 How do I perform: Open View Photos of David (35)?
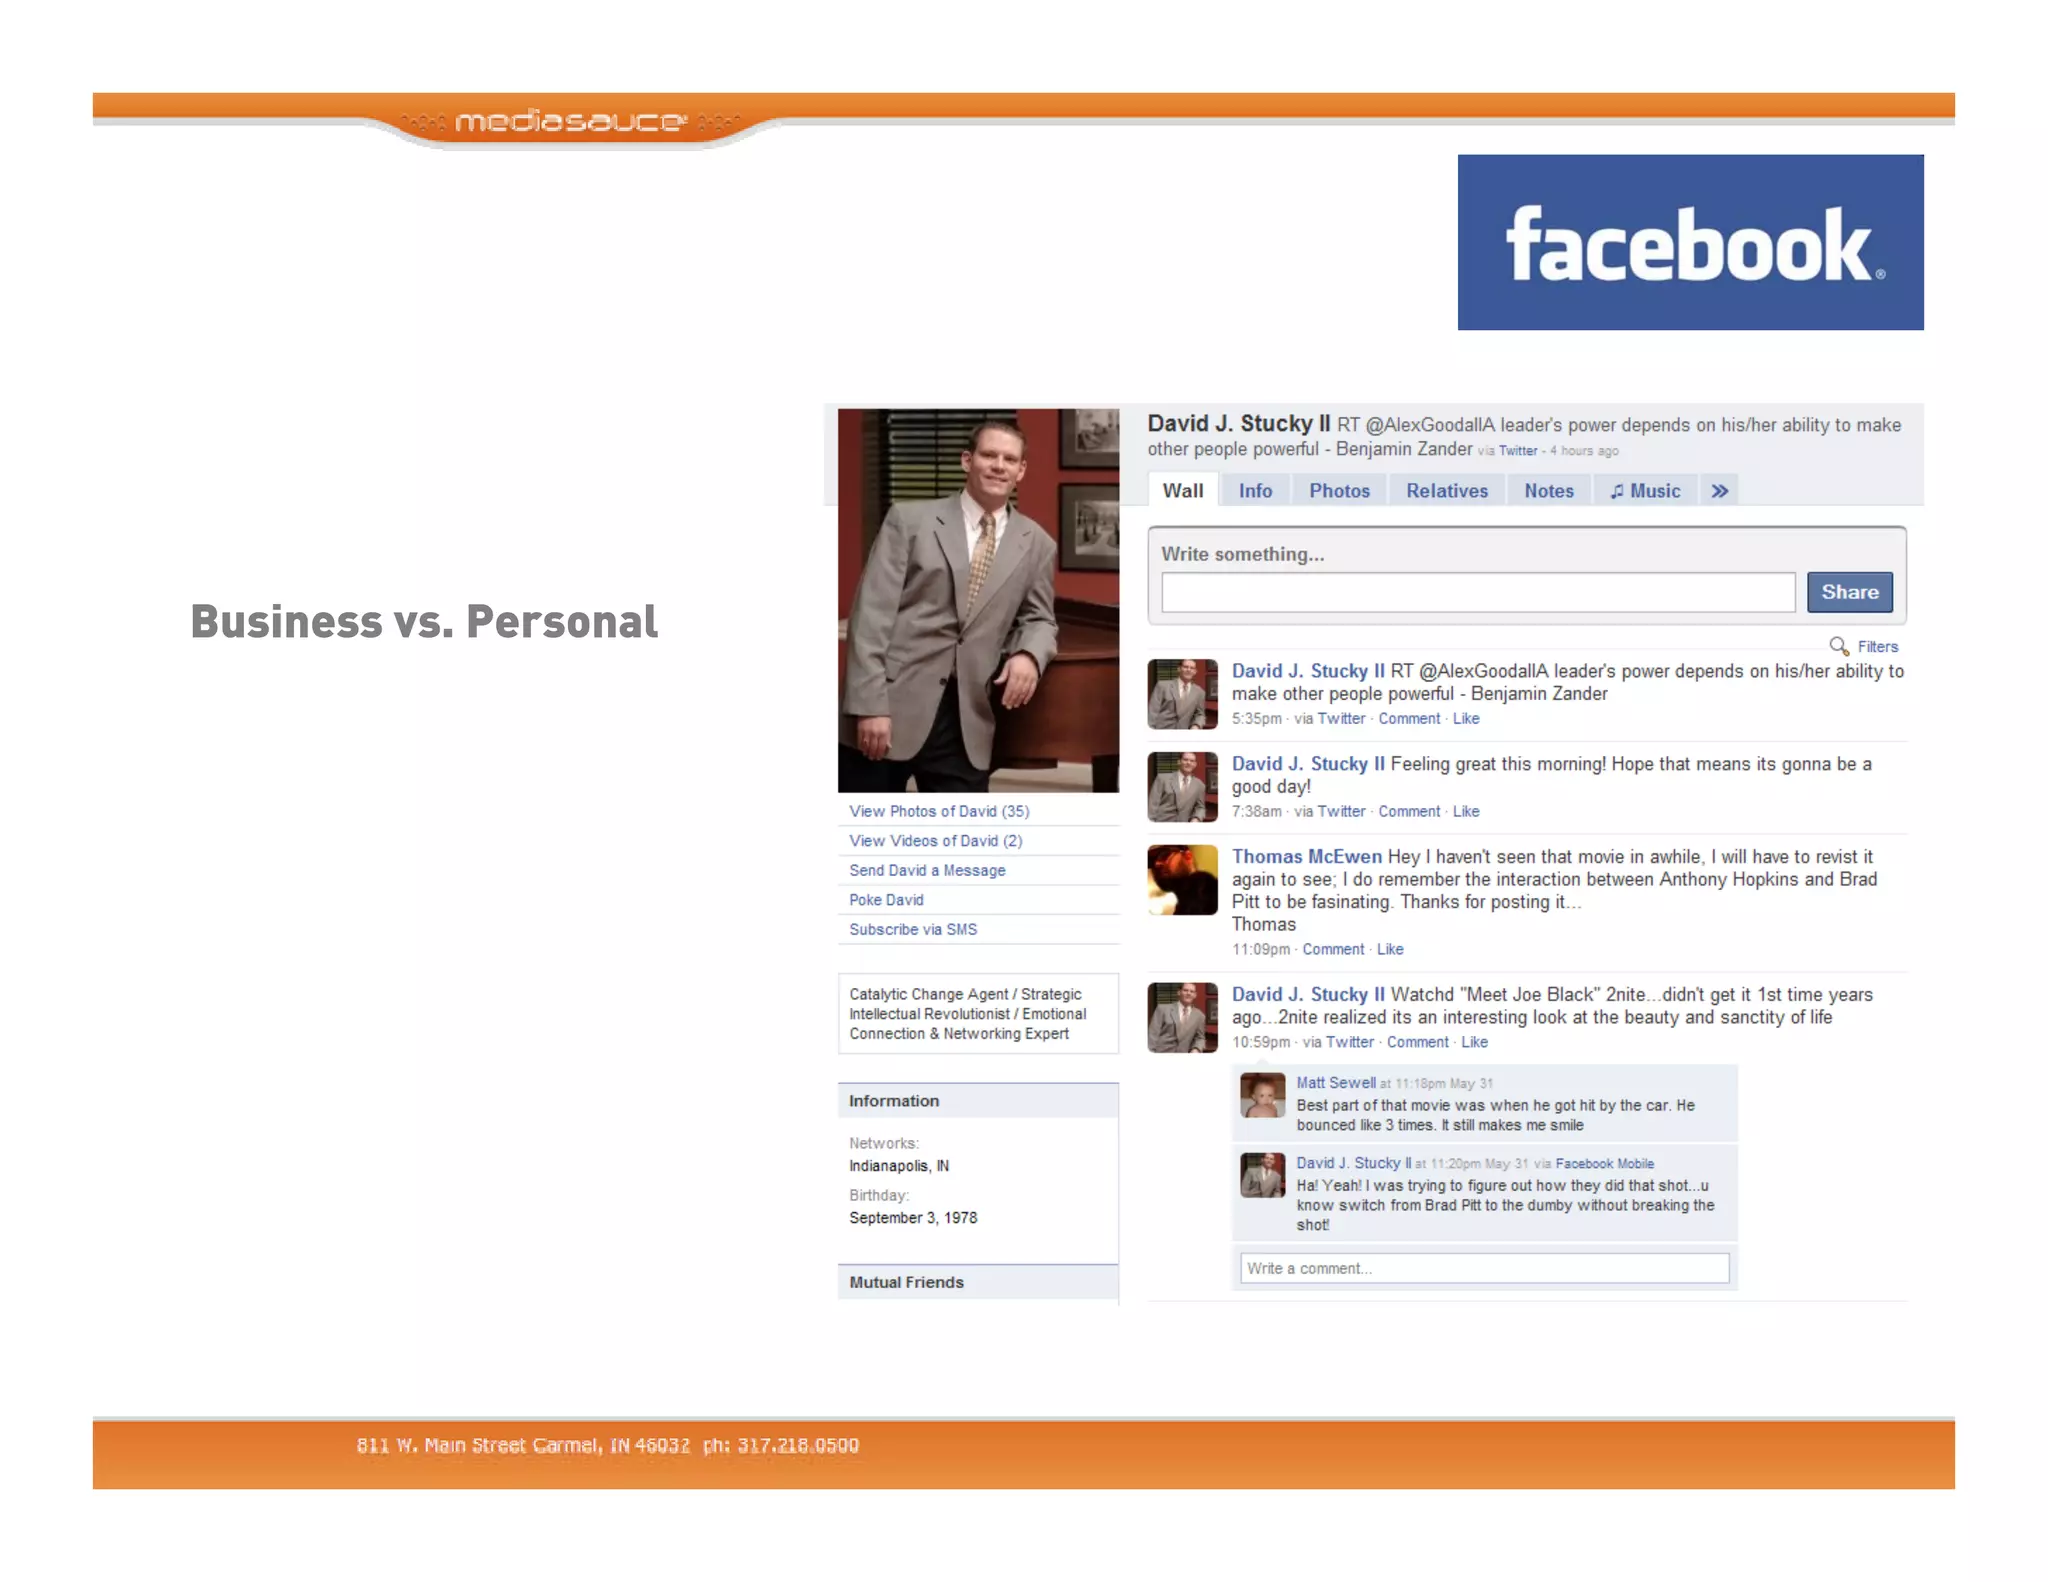tap(939, 811)
